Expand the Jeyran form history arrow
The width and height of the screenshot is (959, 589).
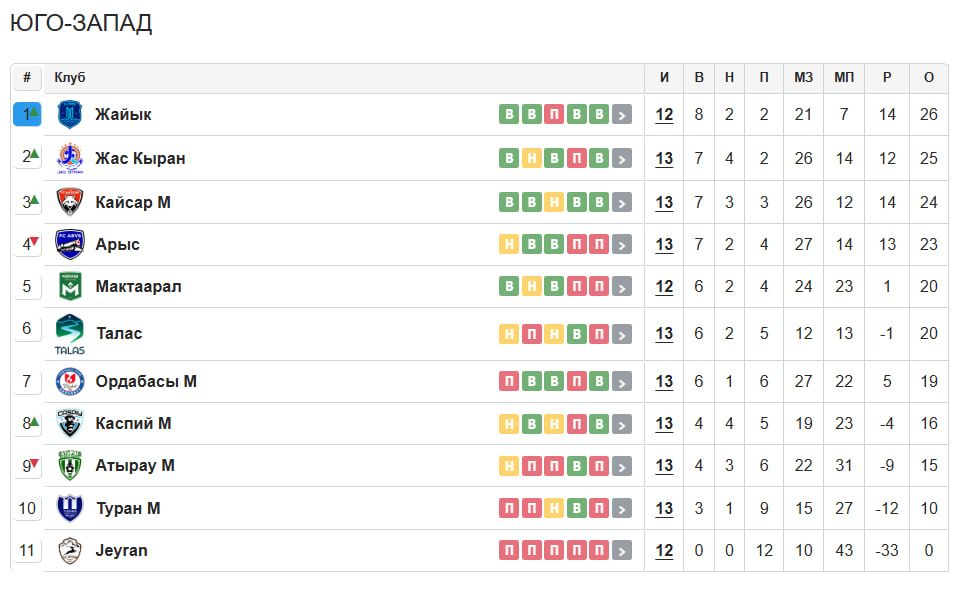click(621, 550)
